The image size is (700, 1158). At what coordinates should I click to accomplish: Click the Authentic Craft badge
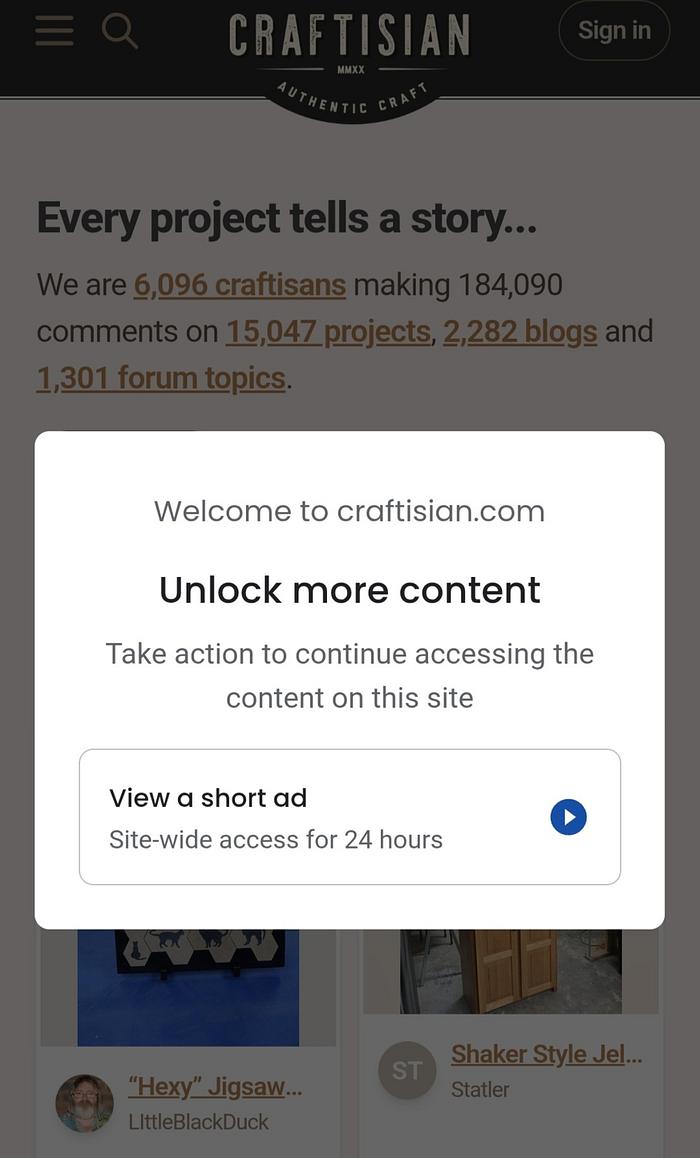tap(350, 100)
